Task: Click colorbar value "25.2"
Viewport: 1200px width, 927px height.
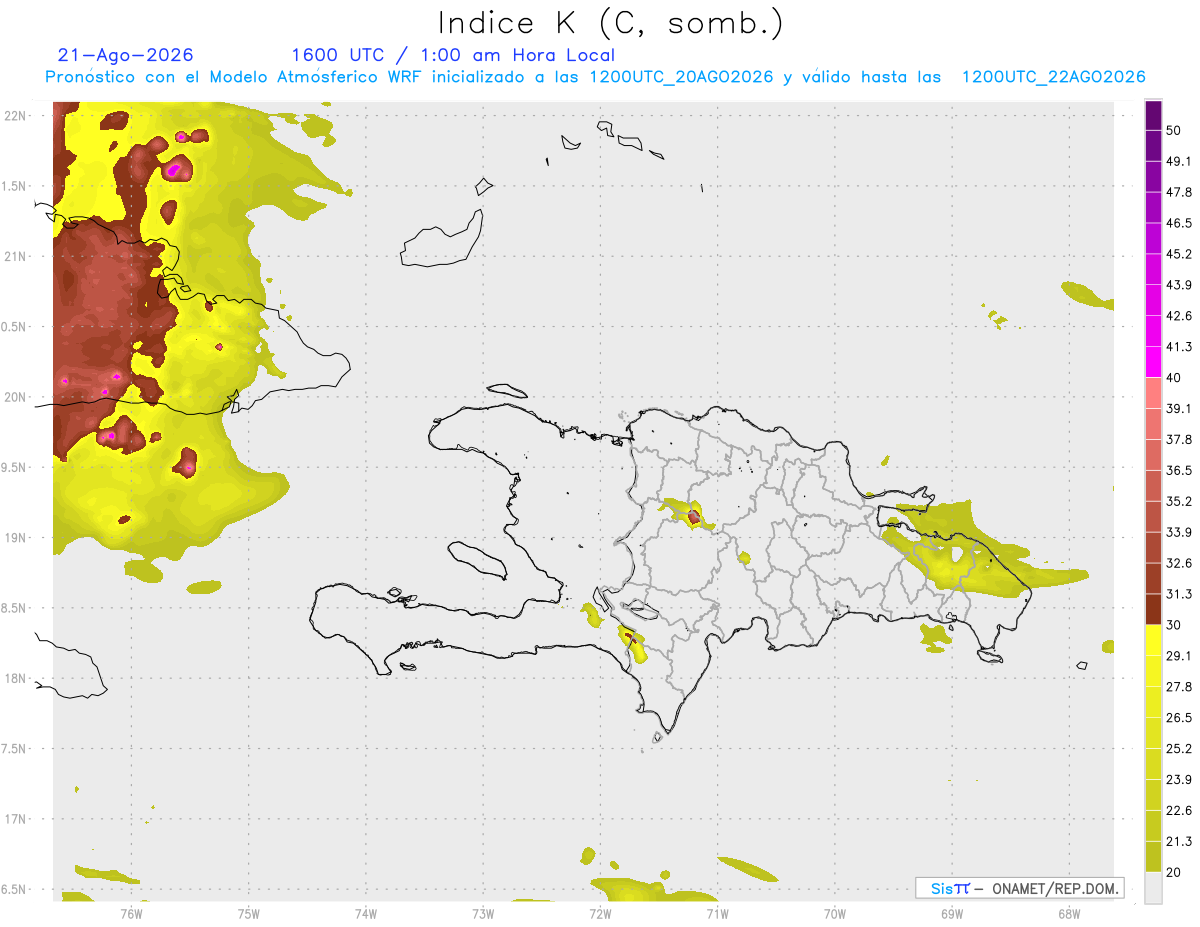Action: 1179,749
